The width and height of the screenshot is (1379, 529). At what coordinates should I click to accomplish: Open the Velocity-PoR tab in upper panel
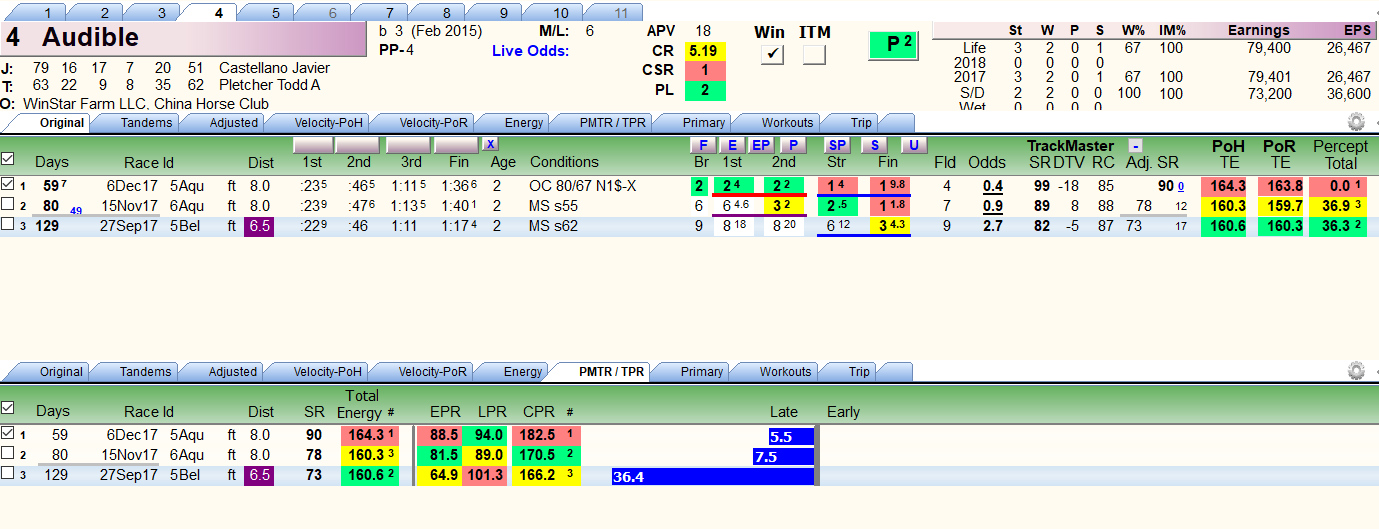(x=434, y=123)
